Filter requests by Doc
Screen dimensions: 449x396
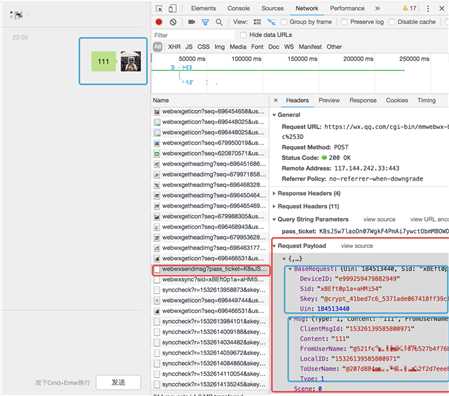274,47
